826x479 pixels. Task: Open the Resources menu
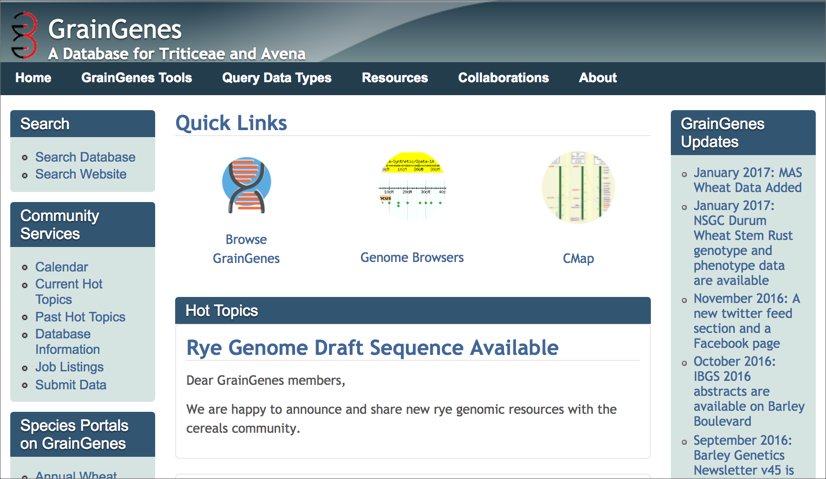(x=395, y=78)
